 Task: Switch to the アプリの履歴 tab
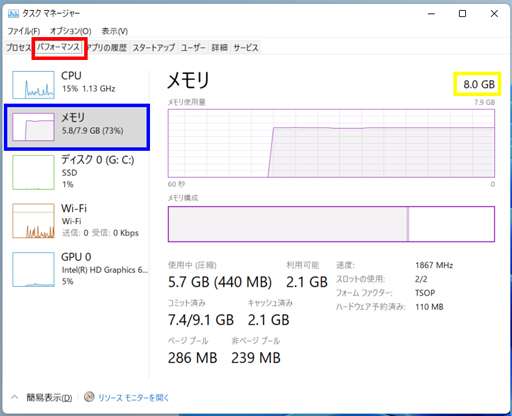[108, 48]
